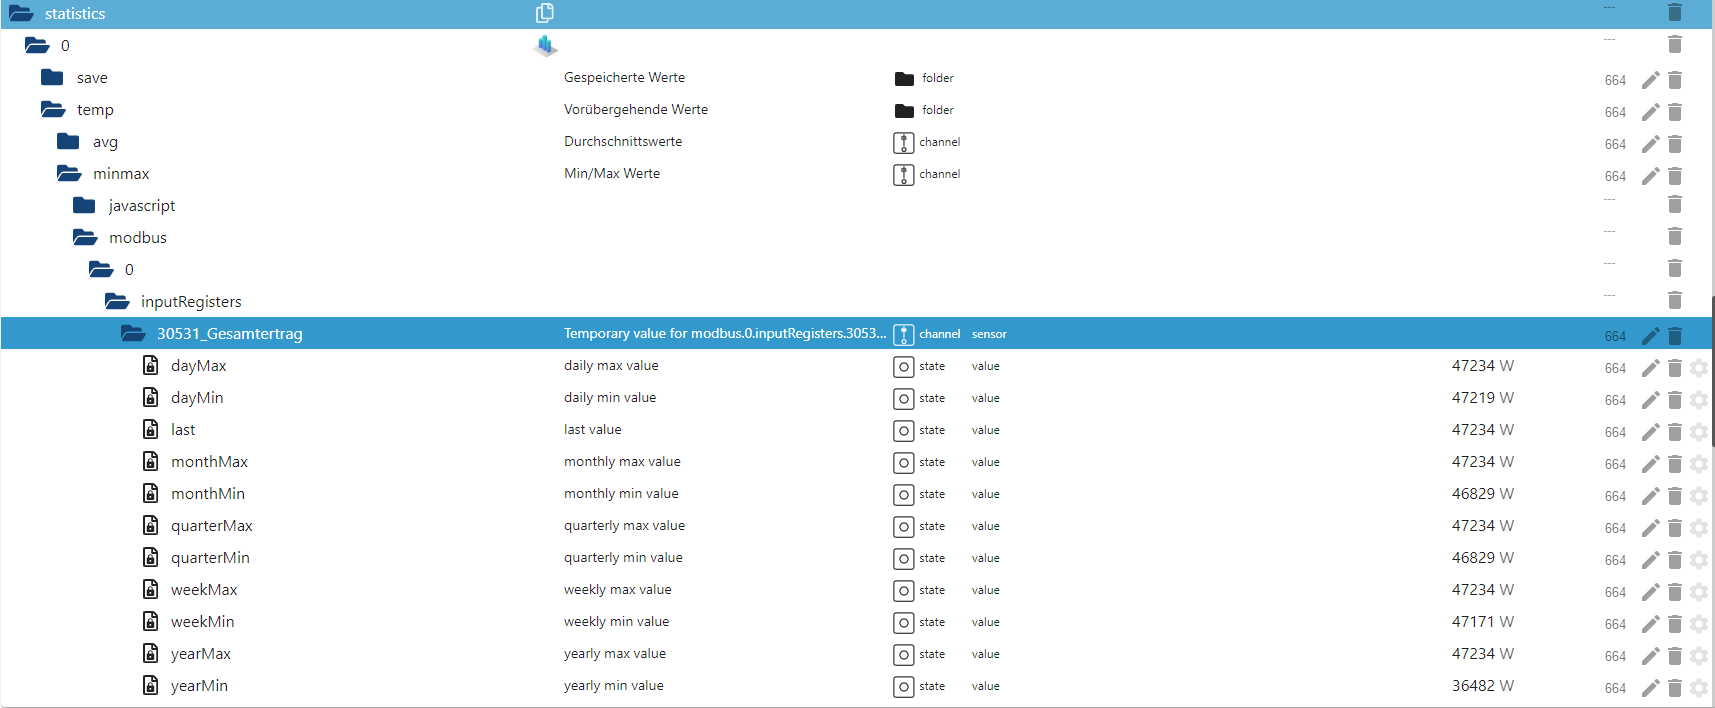The height and width of the screenshot is (708, 1715).
Task: Select the monthMax tree row
Action: point(857,461)
